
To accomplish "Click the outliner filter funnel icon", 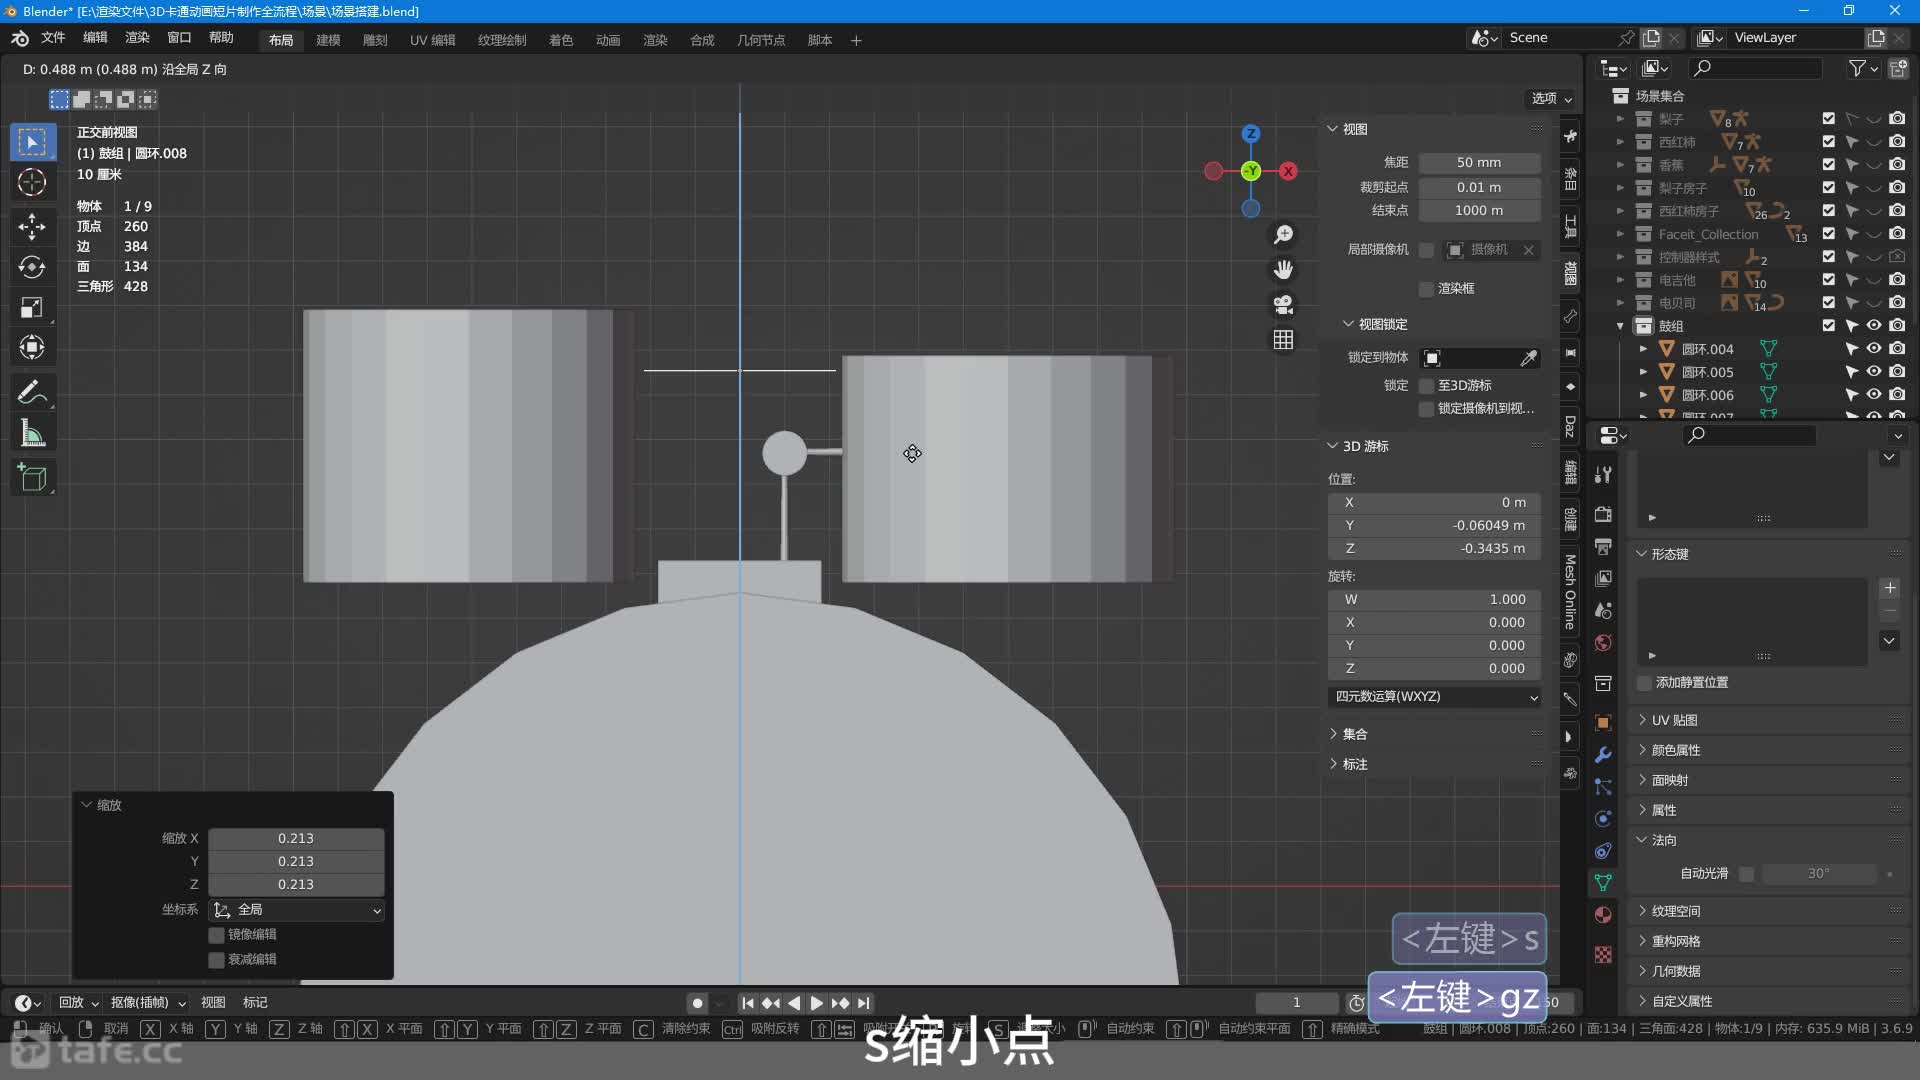I will pyautogui.click(x=1857, y=68).
